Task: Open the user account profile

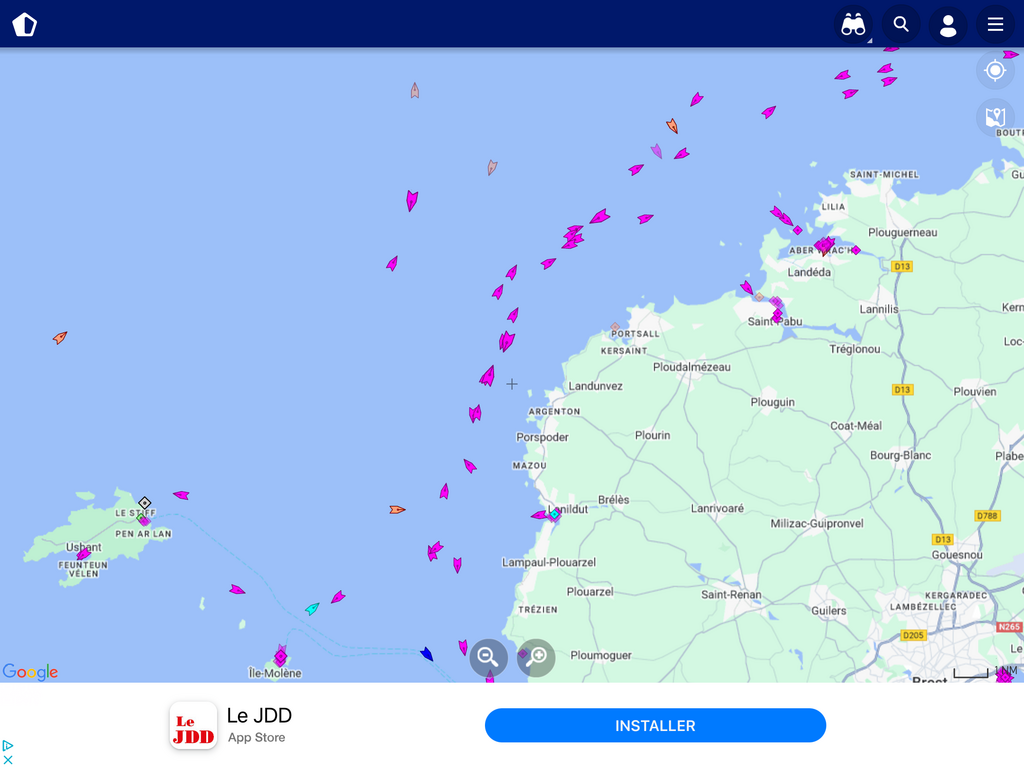Action: click(948, 25)
